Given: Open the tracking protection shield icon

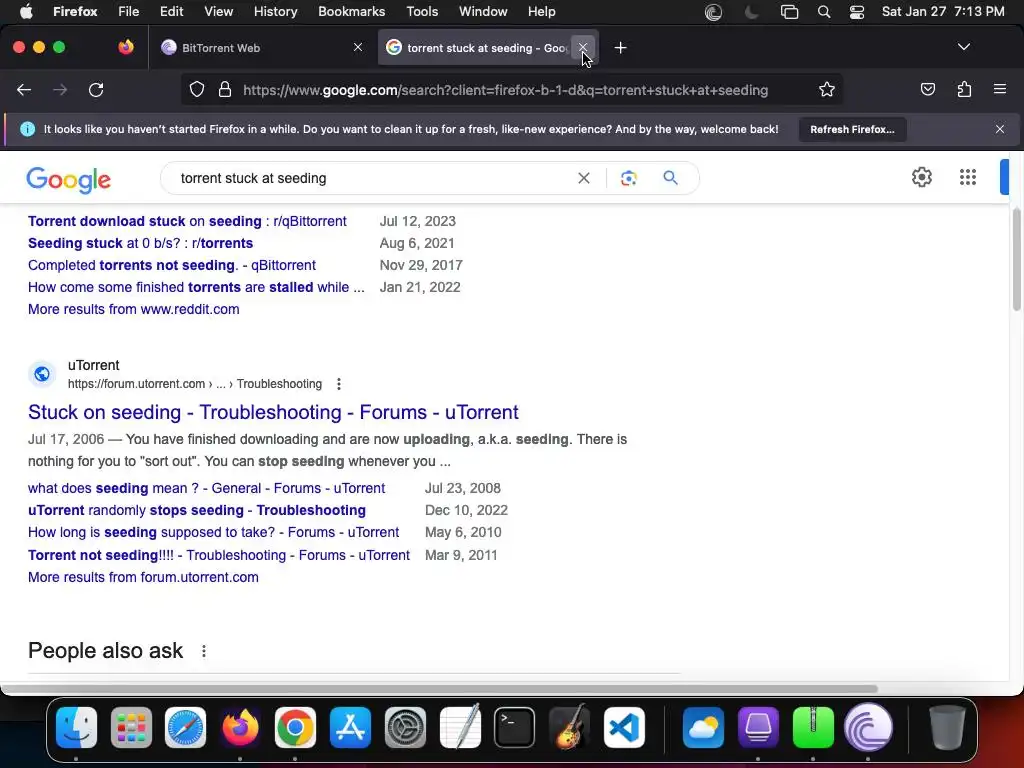Looking at the screenshot, I should click(x=197, y=89).
